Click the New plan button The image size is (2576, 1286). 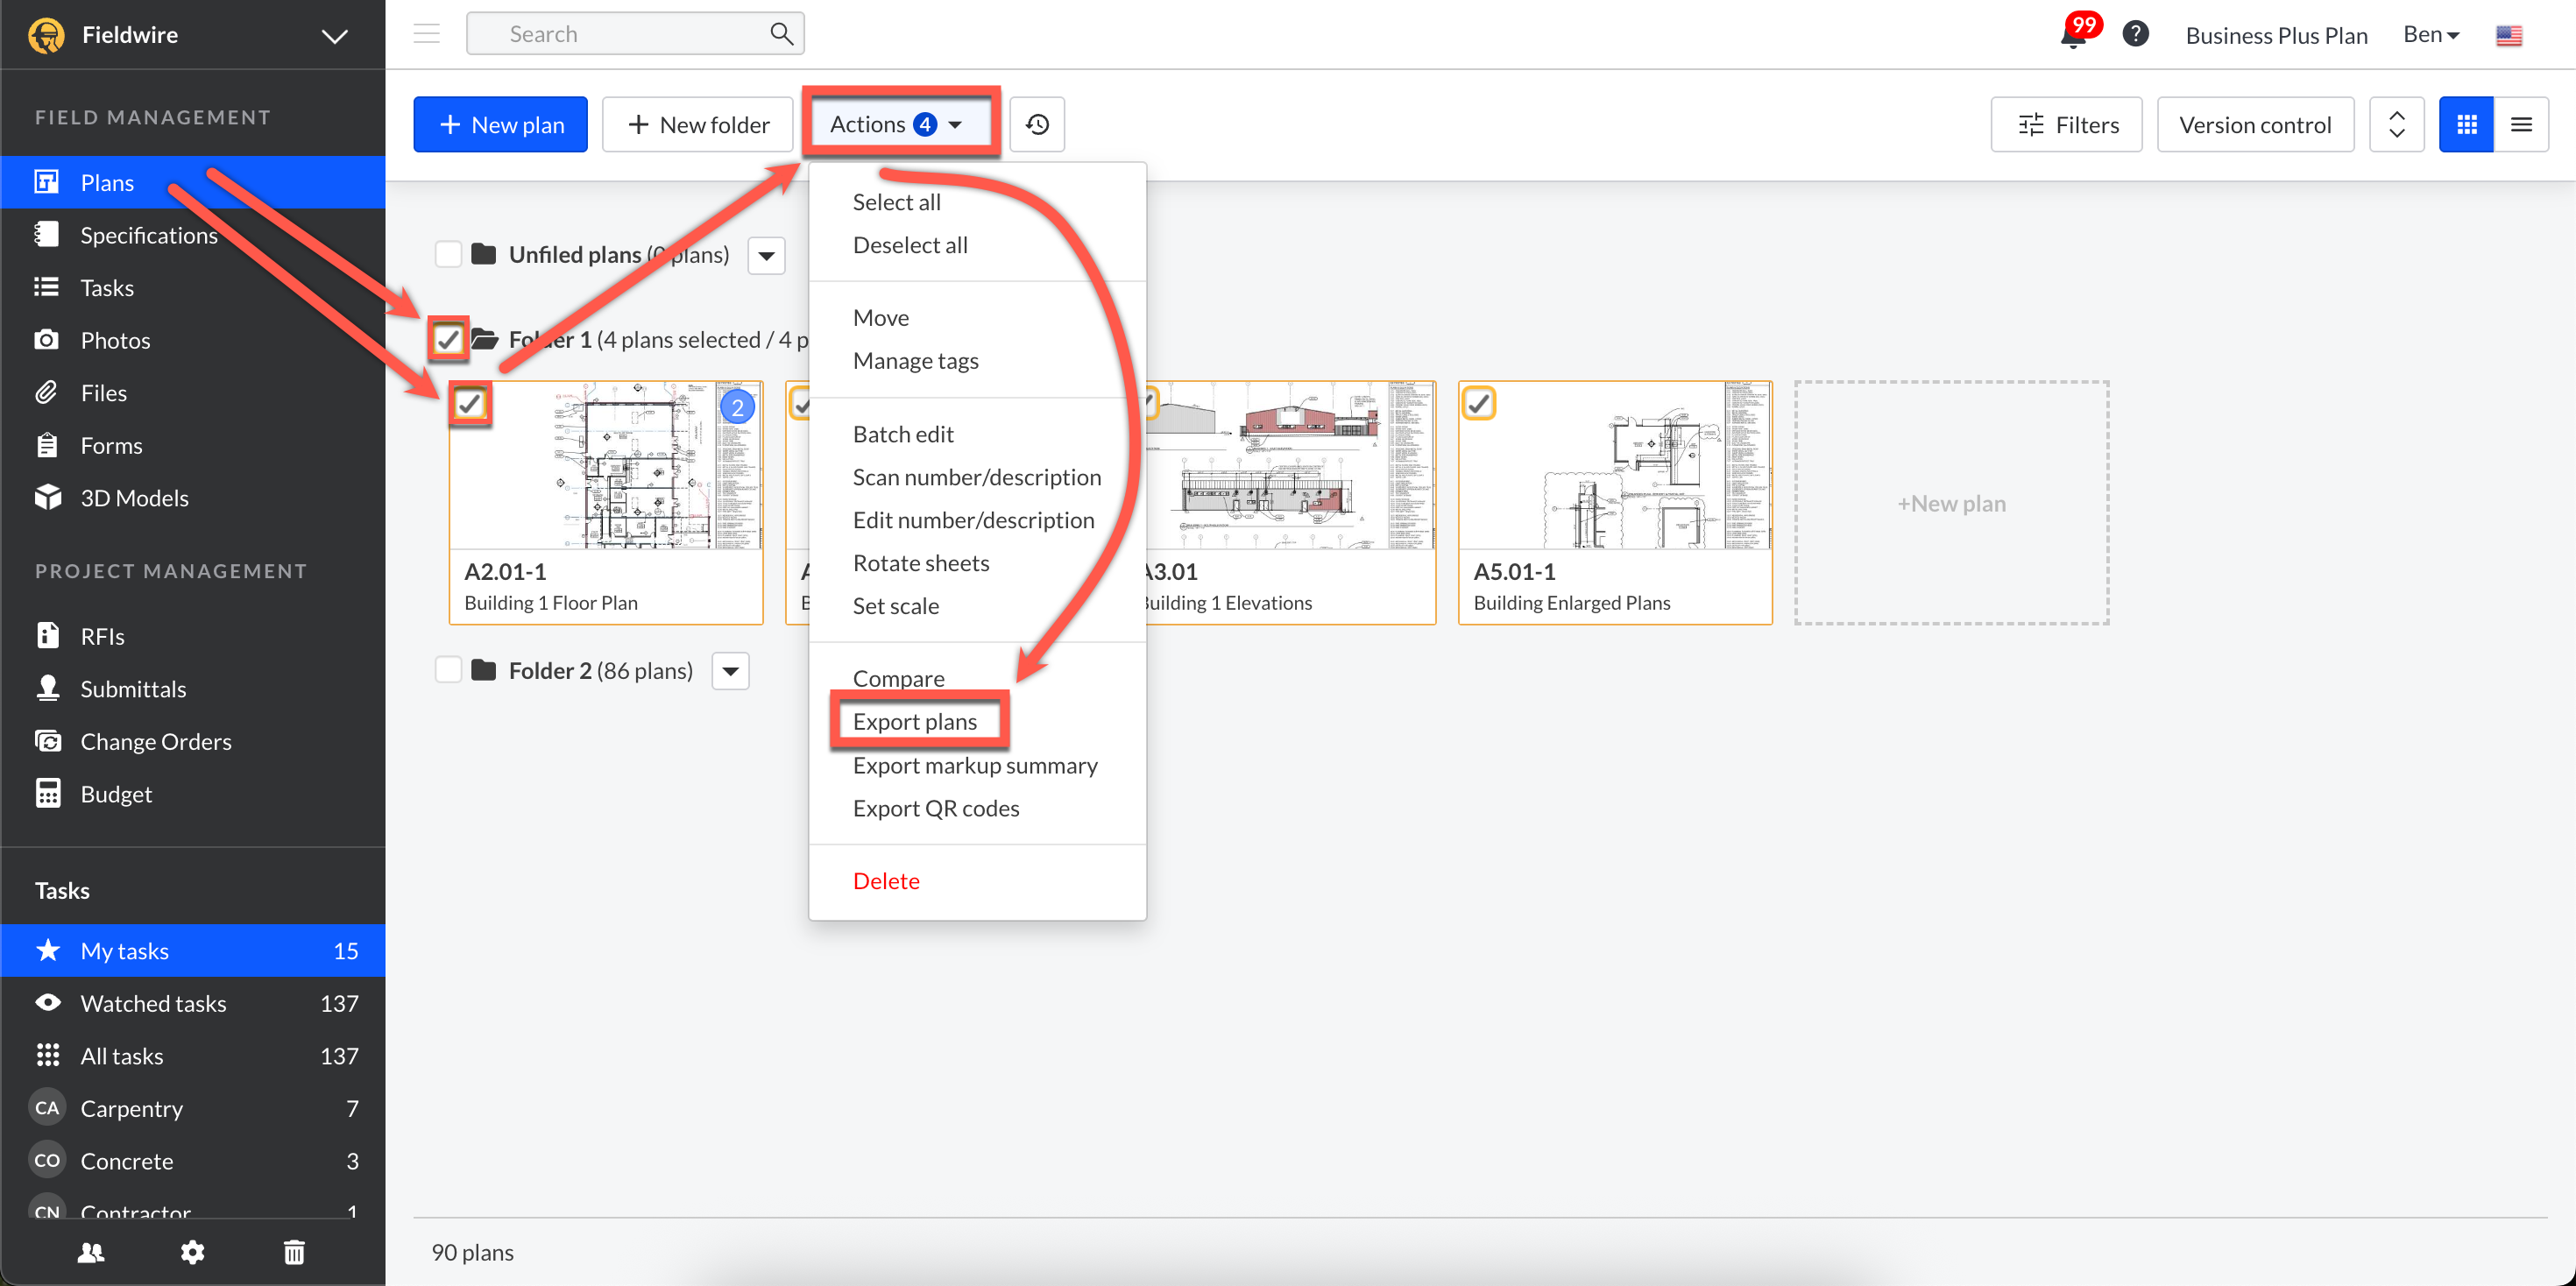500,124
